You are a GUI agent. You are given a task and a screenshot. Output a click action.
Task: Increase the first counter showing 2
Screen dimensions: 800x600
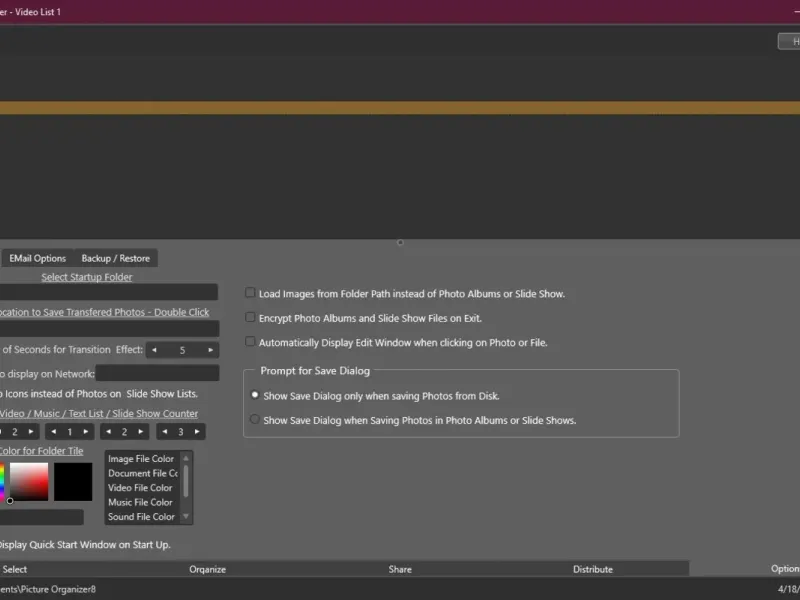tap(31, 432)
